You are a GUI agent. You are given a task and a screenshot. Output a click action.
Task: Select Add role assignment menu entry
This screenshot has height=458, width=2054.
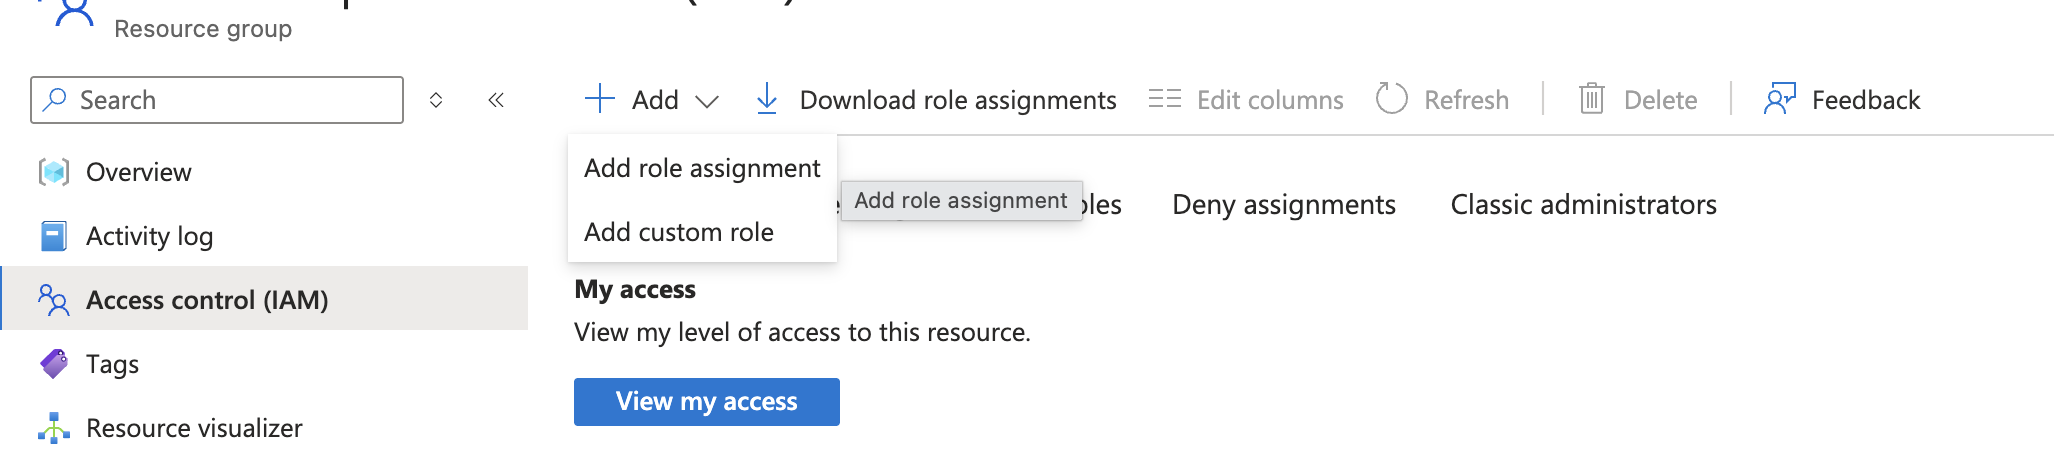pos(702,168)
